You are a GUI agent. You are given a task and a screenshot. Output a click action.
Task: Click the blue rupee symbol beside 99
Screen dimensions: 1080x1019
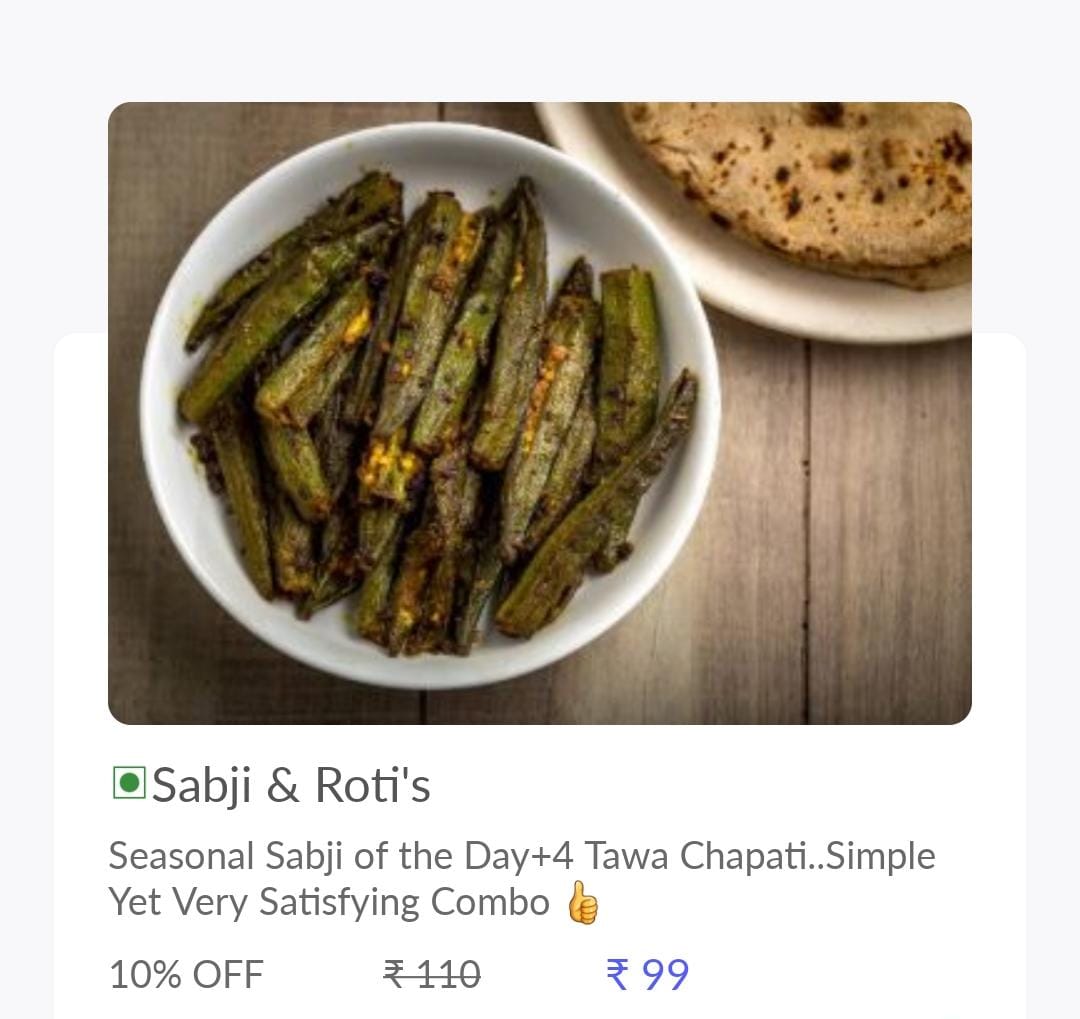tap(618, 974)
